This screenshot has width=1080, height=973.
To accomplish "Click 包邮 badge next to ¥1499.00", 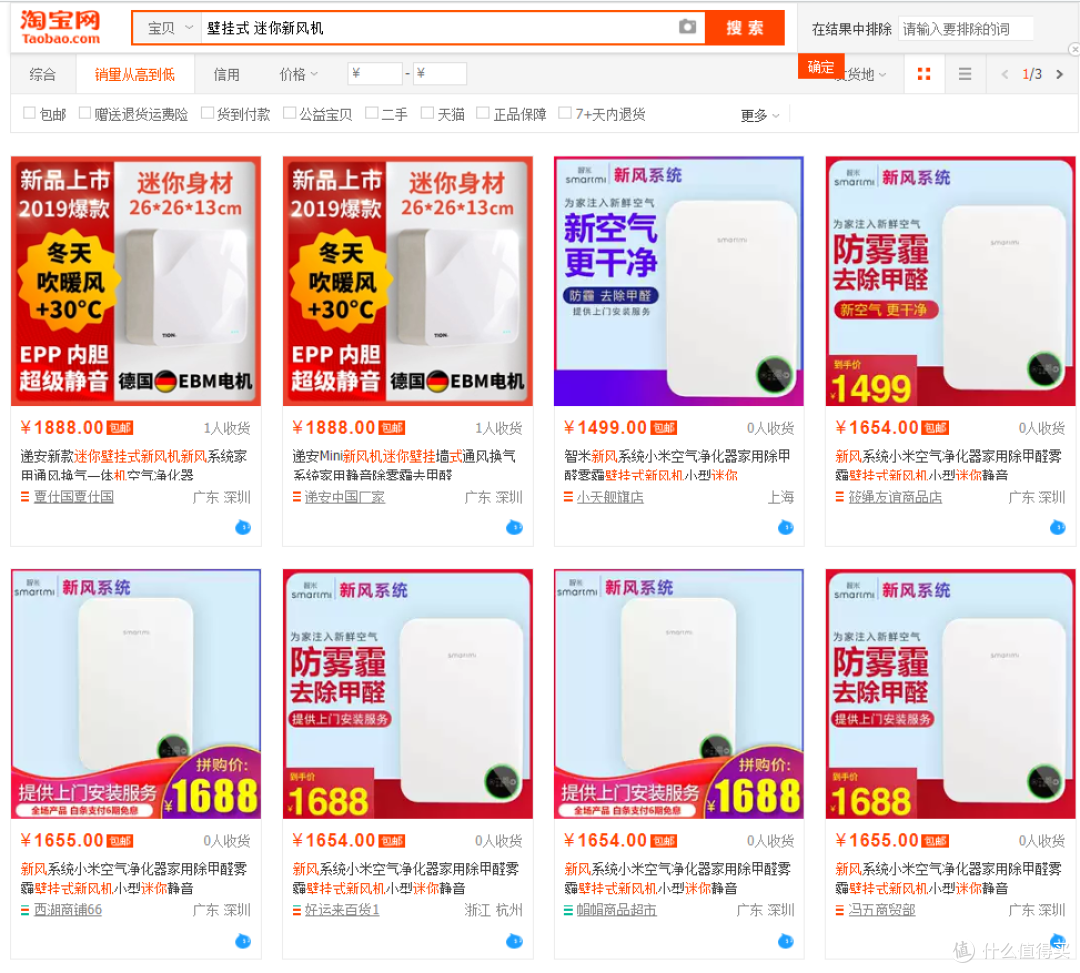I will point(664,428).
